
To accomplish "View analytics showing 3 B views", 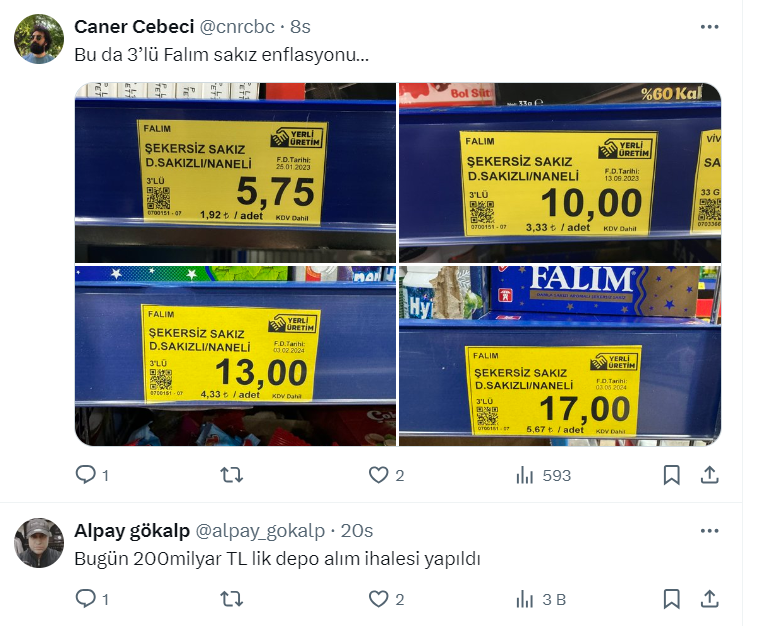I will pos(540,599).
